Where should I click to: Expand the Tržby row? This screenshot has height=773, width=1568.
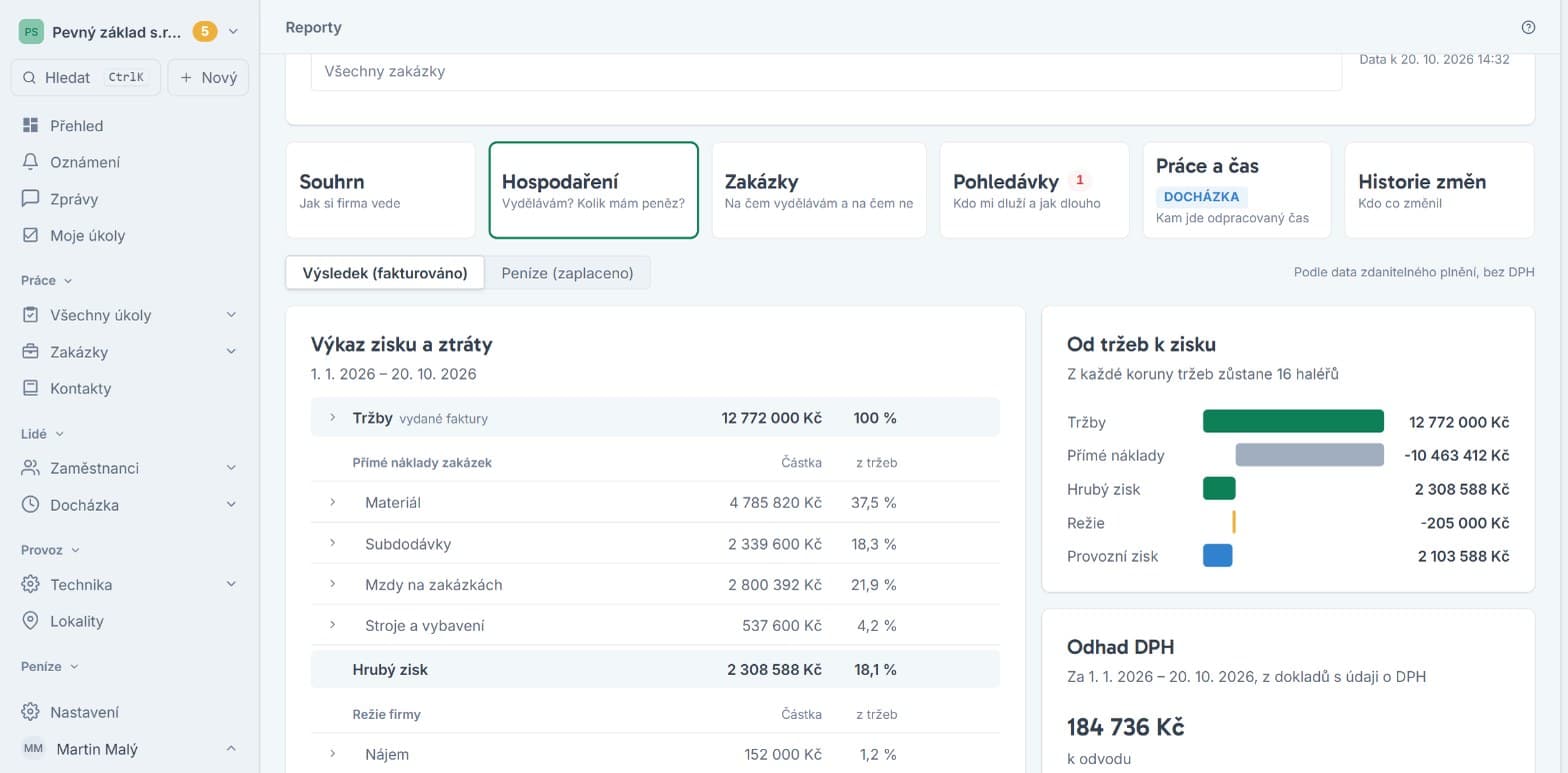[x=333, y=417]
